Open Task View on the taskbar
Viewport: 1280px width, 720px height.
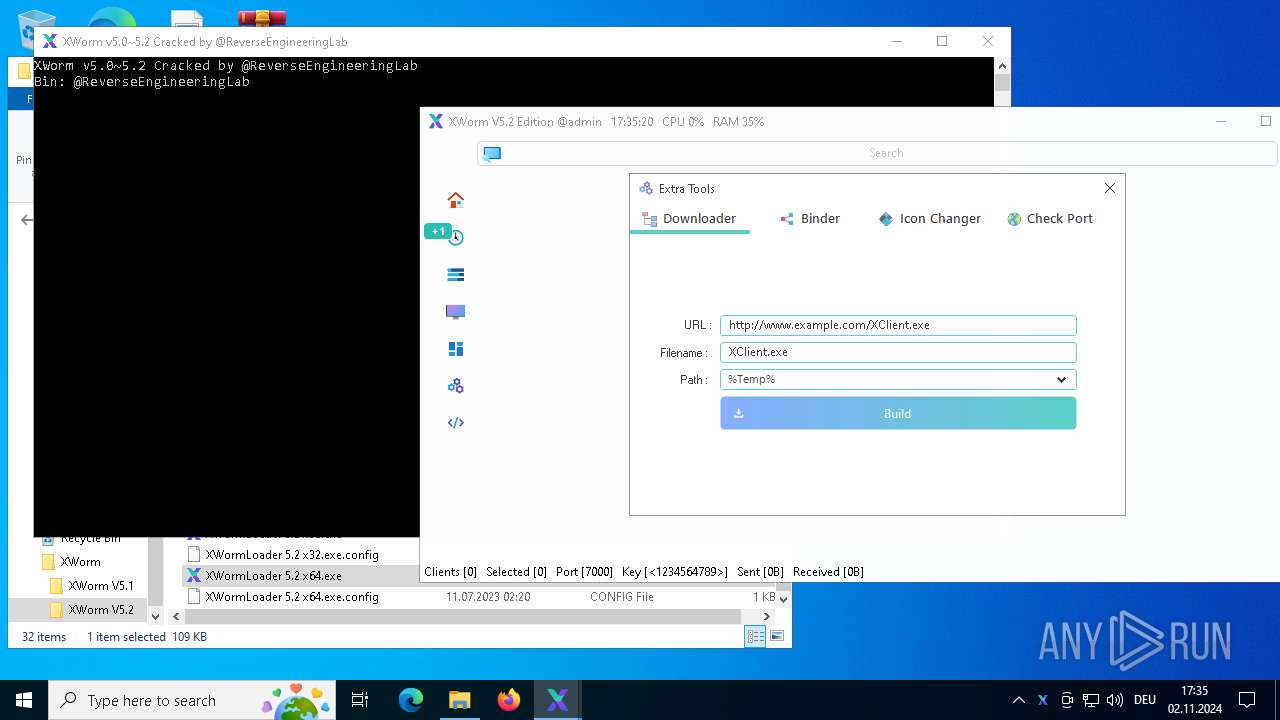360,700
